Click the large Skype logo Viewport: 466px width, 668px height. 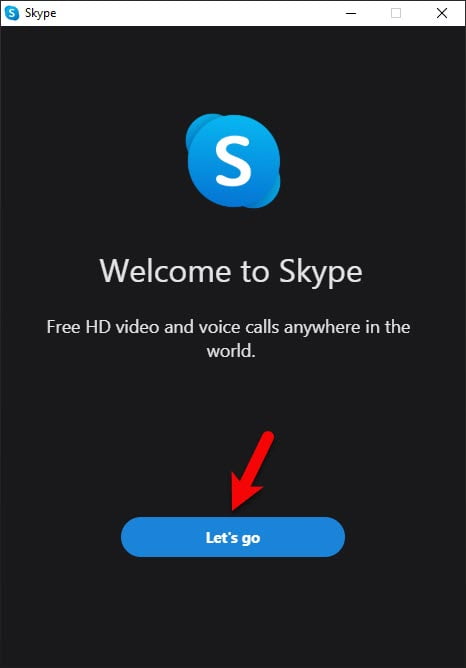pyautogui.click(x=233, y=161)
